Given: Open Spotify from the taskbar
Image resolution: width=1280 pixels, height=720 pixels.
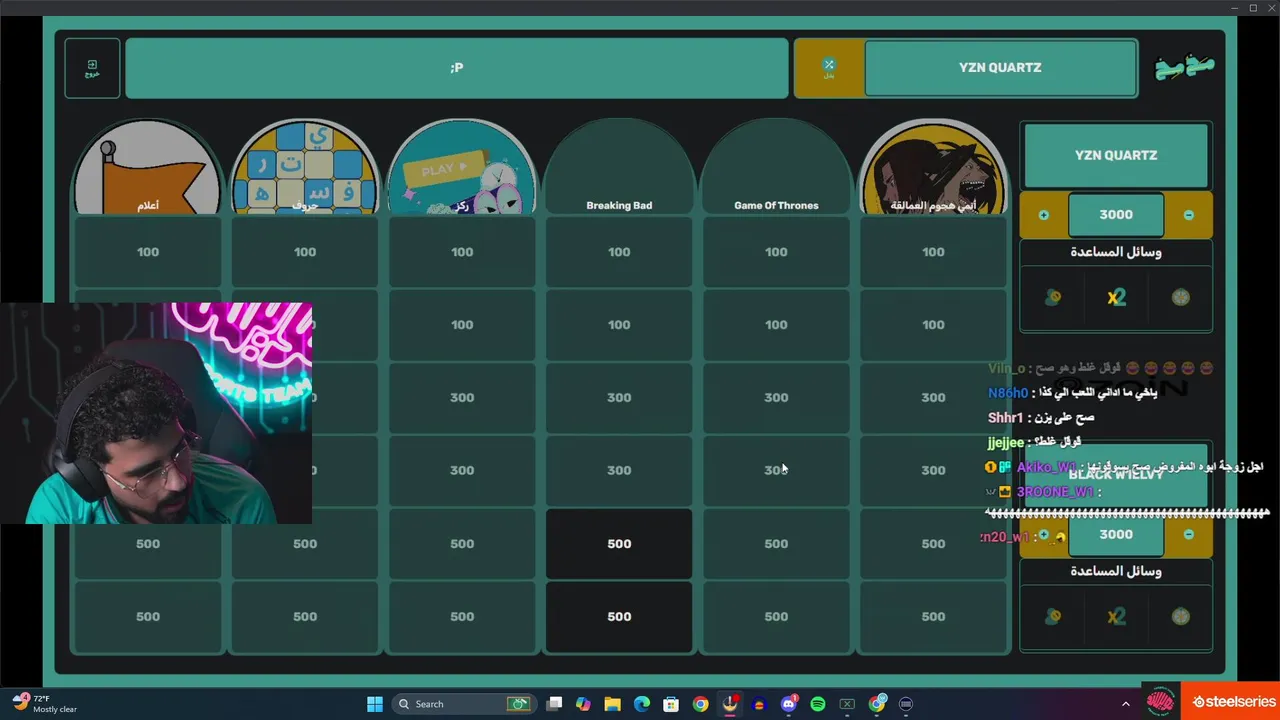Looking at the screenshot, I should coord(818,704).
